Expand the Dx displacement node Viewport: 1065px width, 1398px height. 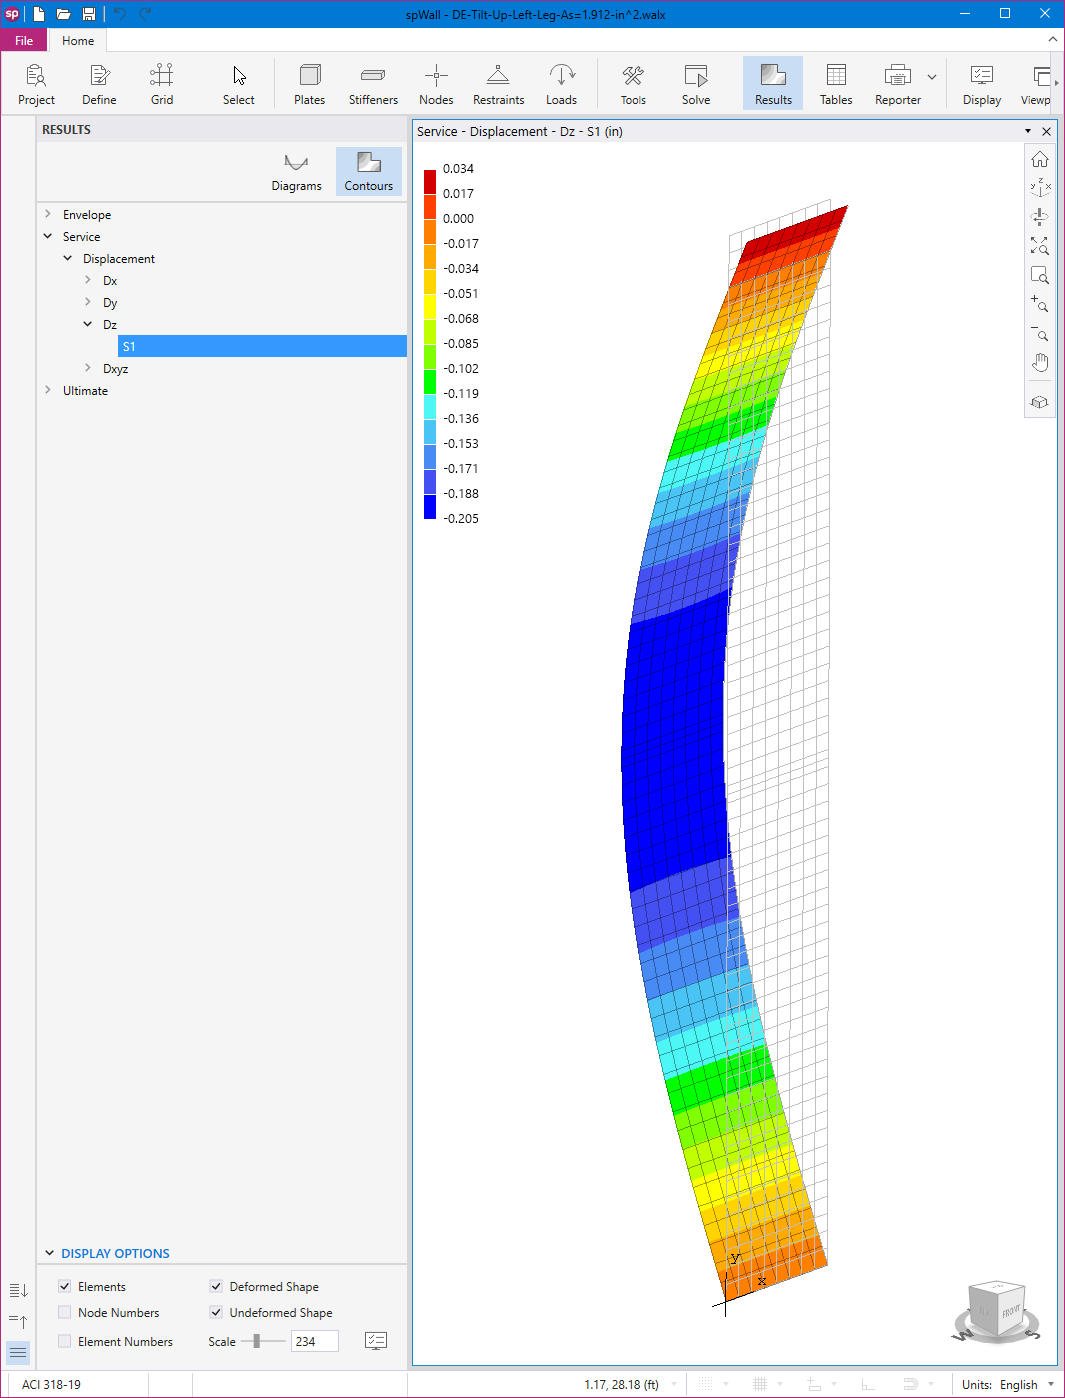tap(88, 280)
